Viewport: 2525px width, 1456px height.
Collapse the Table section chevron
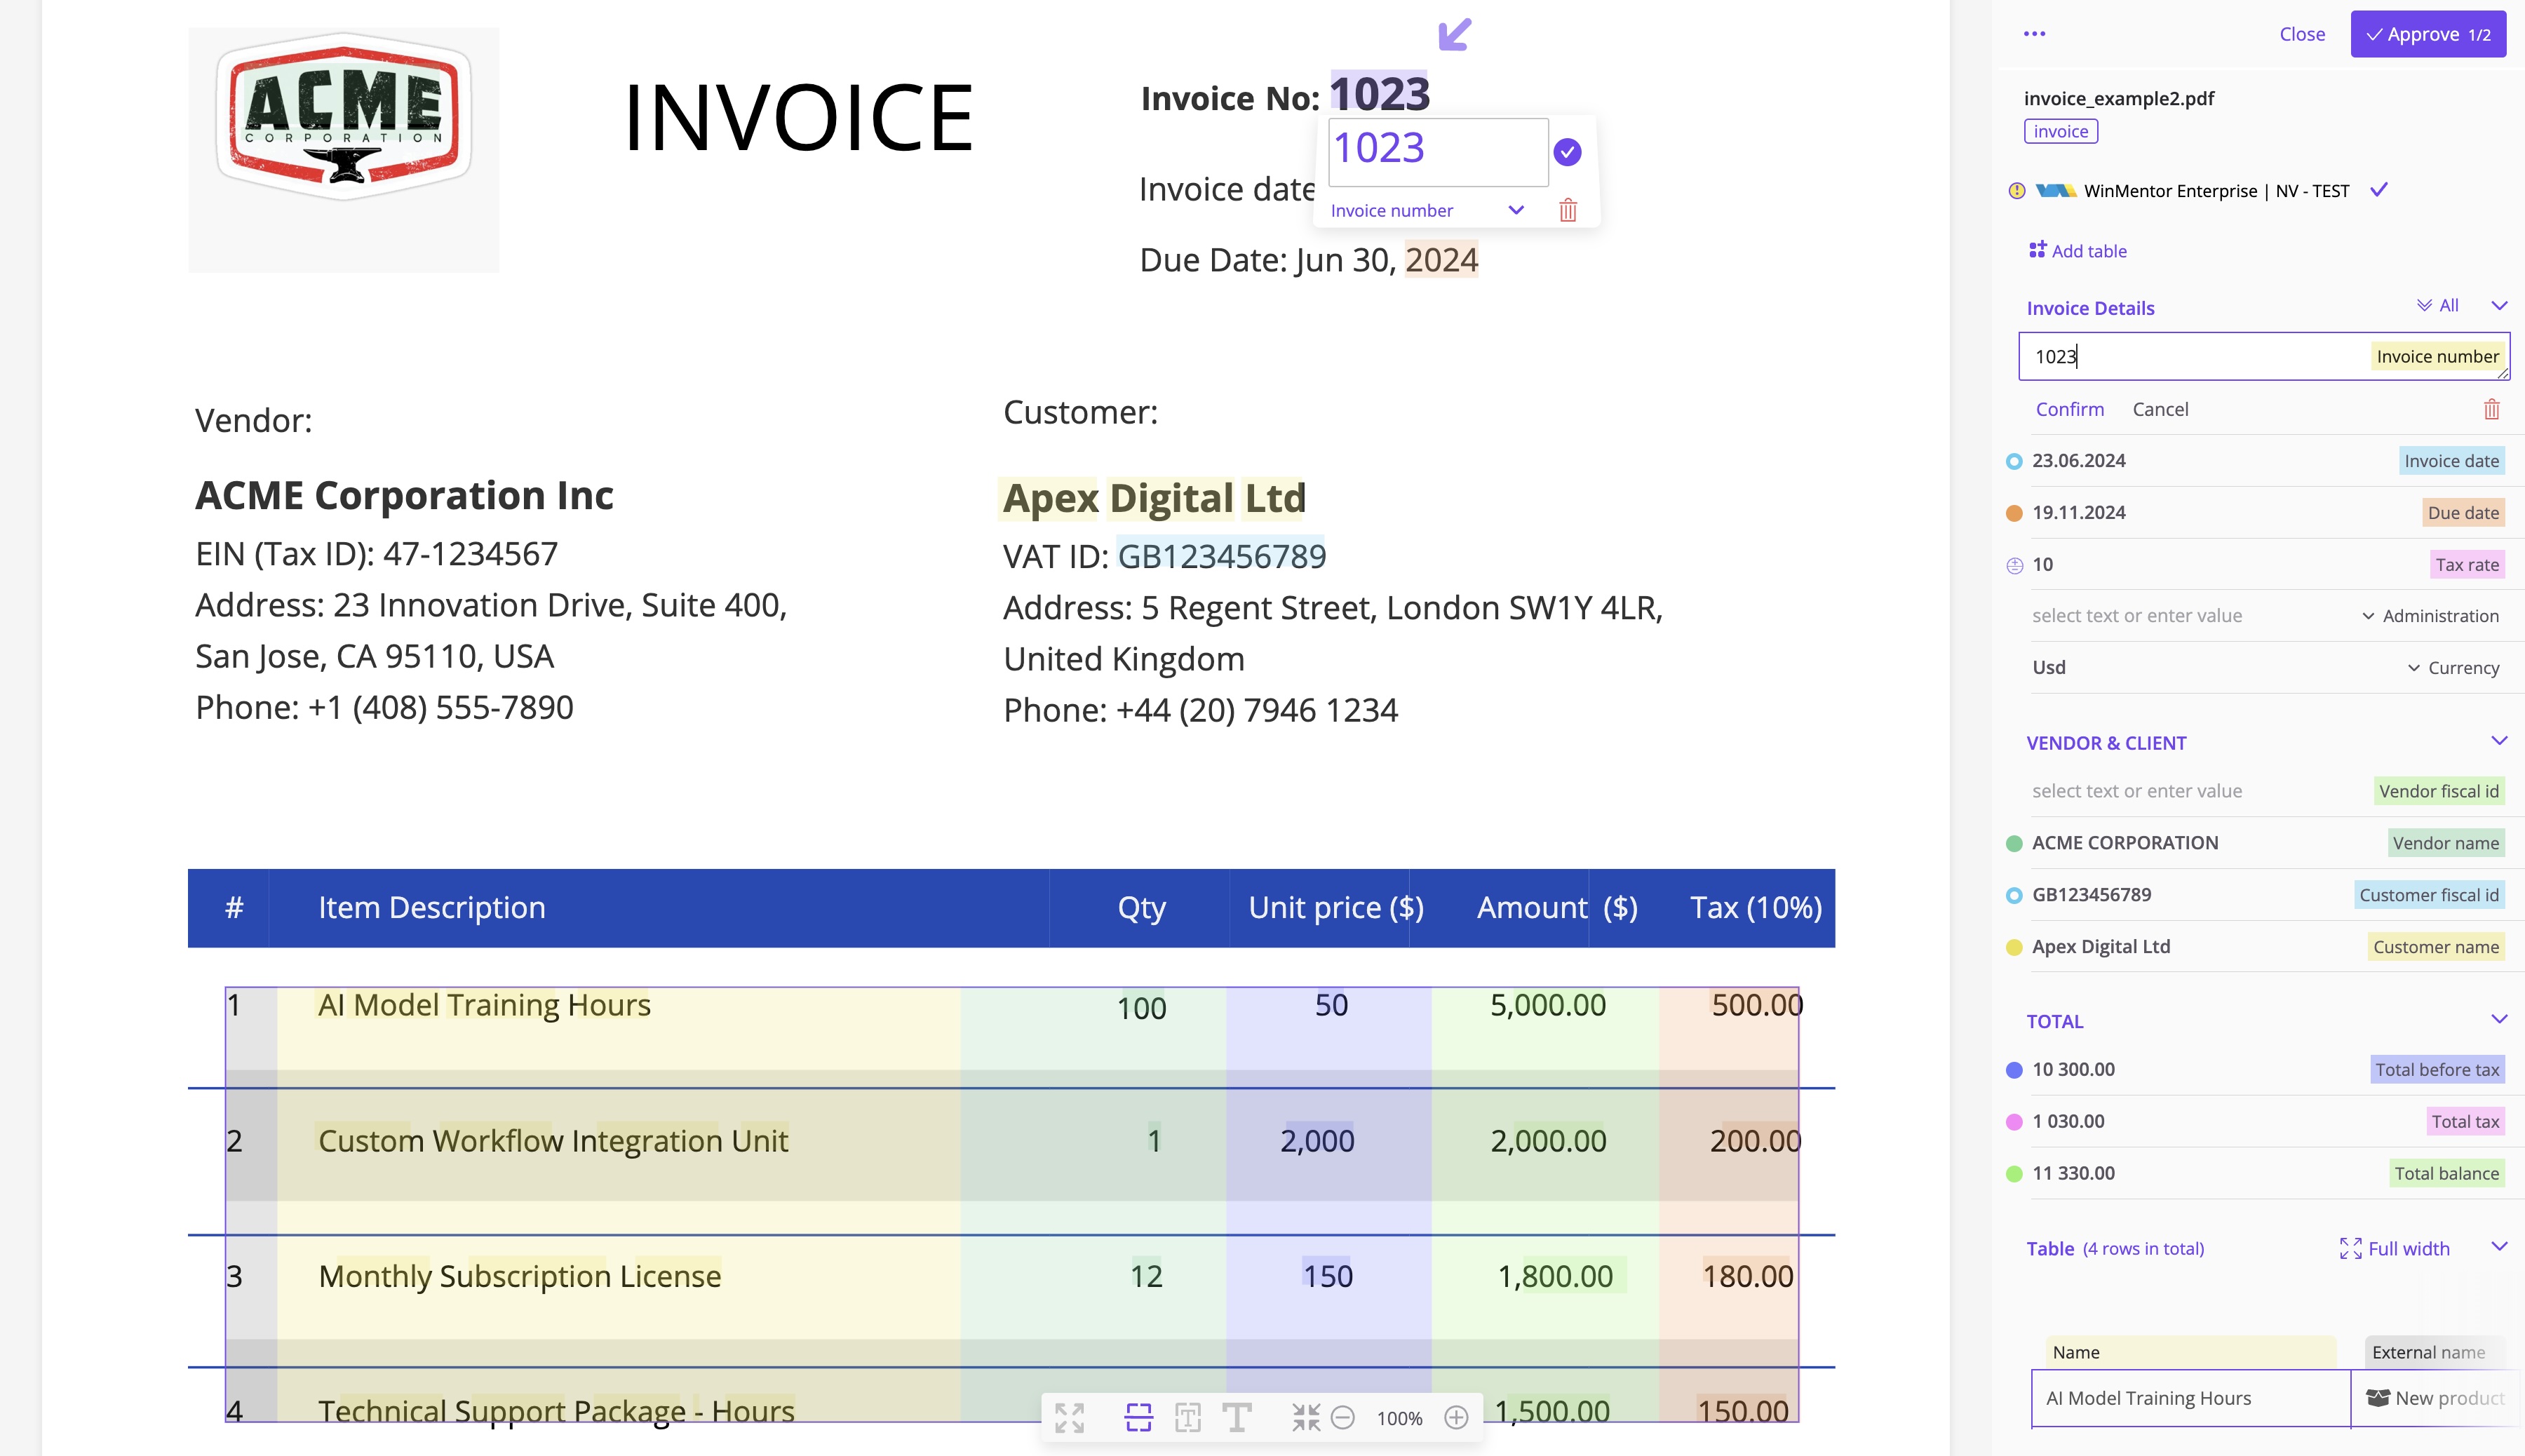click(x=2499, y=1246)
